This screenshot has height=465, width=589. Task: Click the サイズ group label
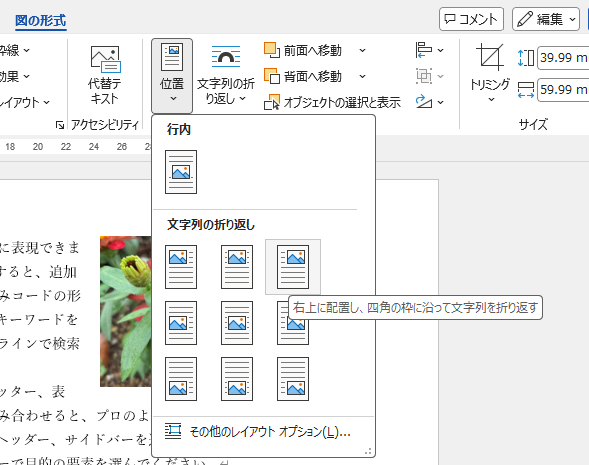533,124
